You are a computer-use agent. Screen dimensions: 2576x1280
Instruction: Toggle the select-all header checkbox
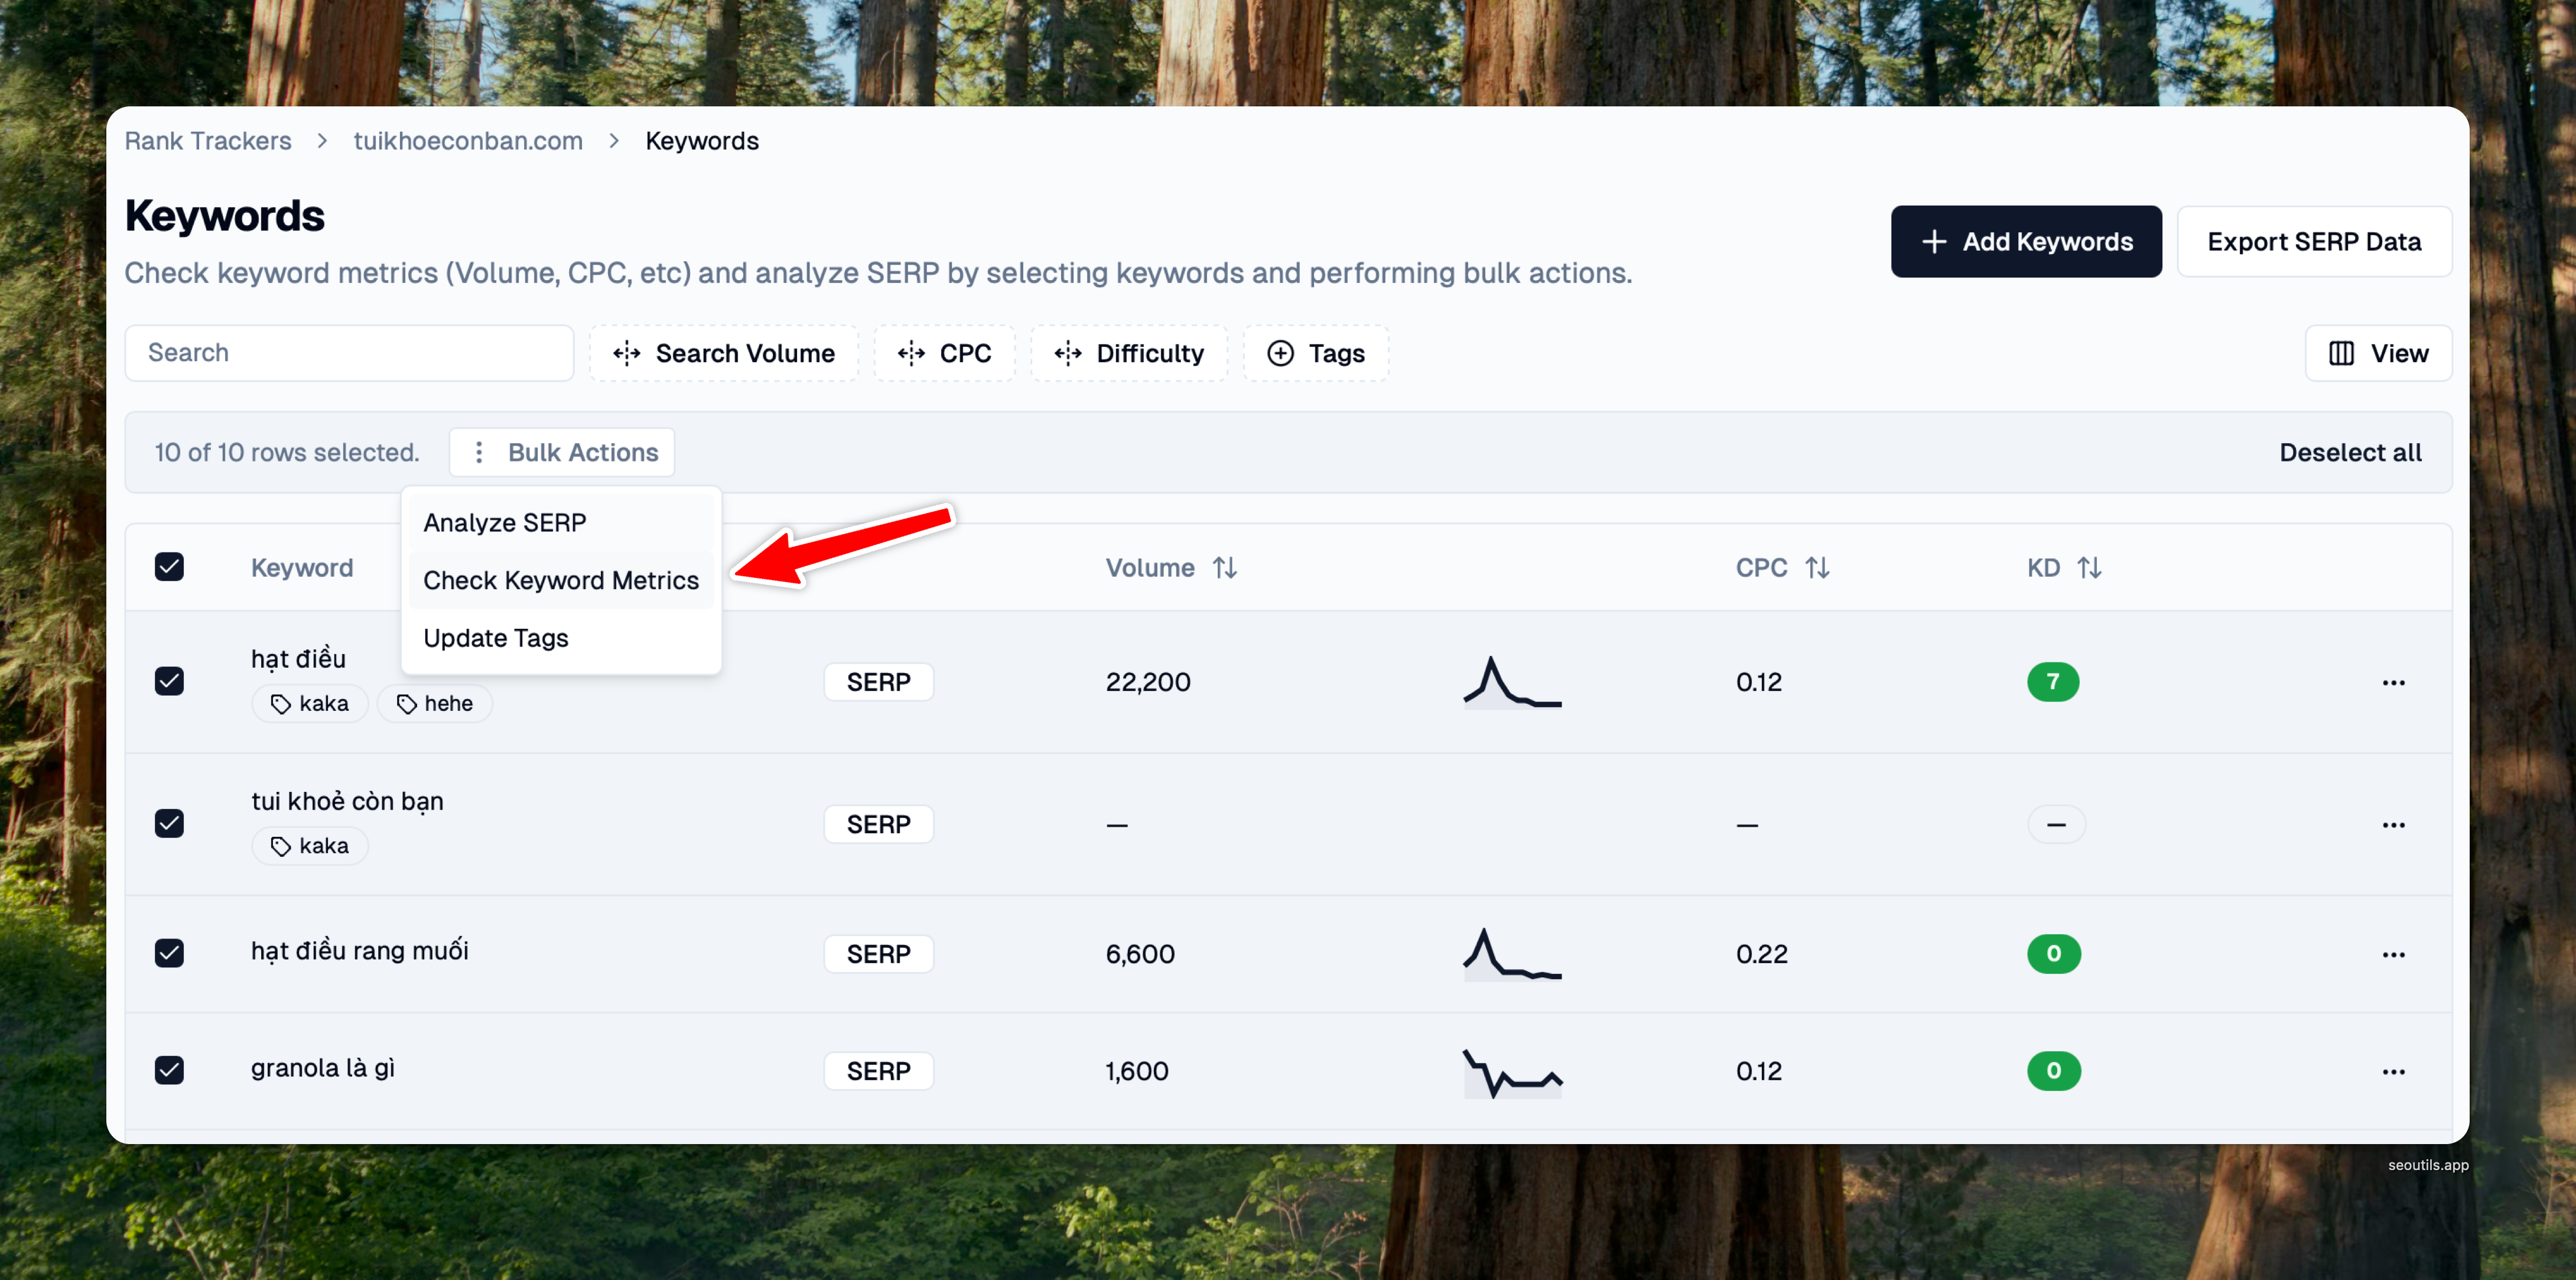click(x=169, y=567)
